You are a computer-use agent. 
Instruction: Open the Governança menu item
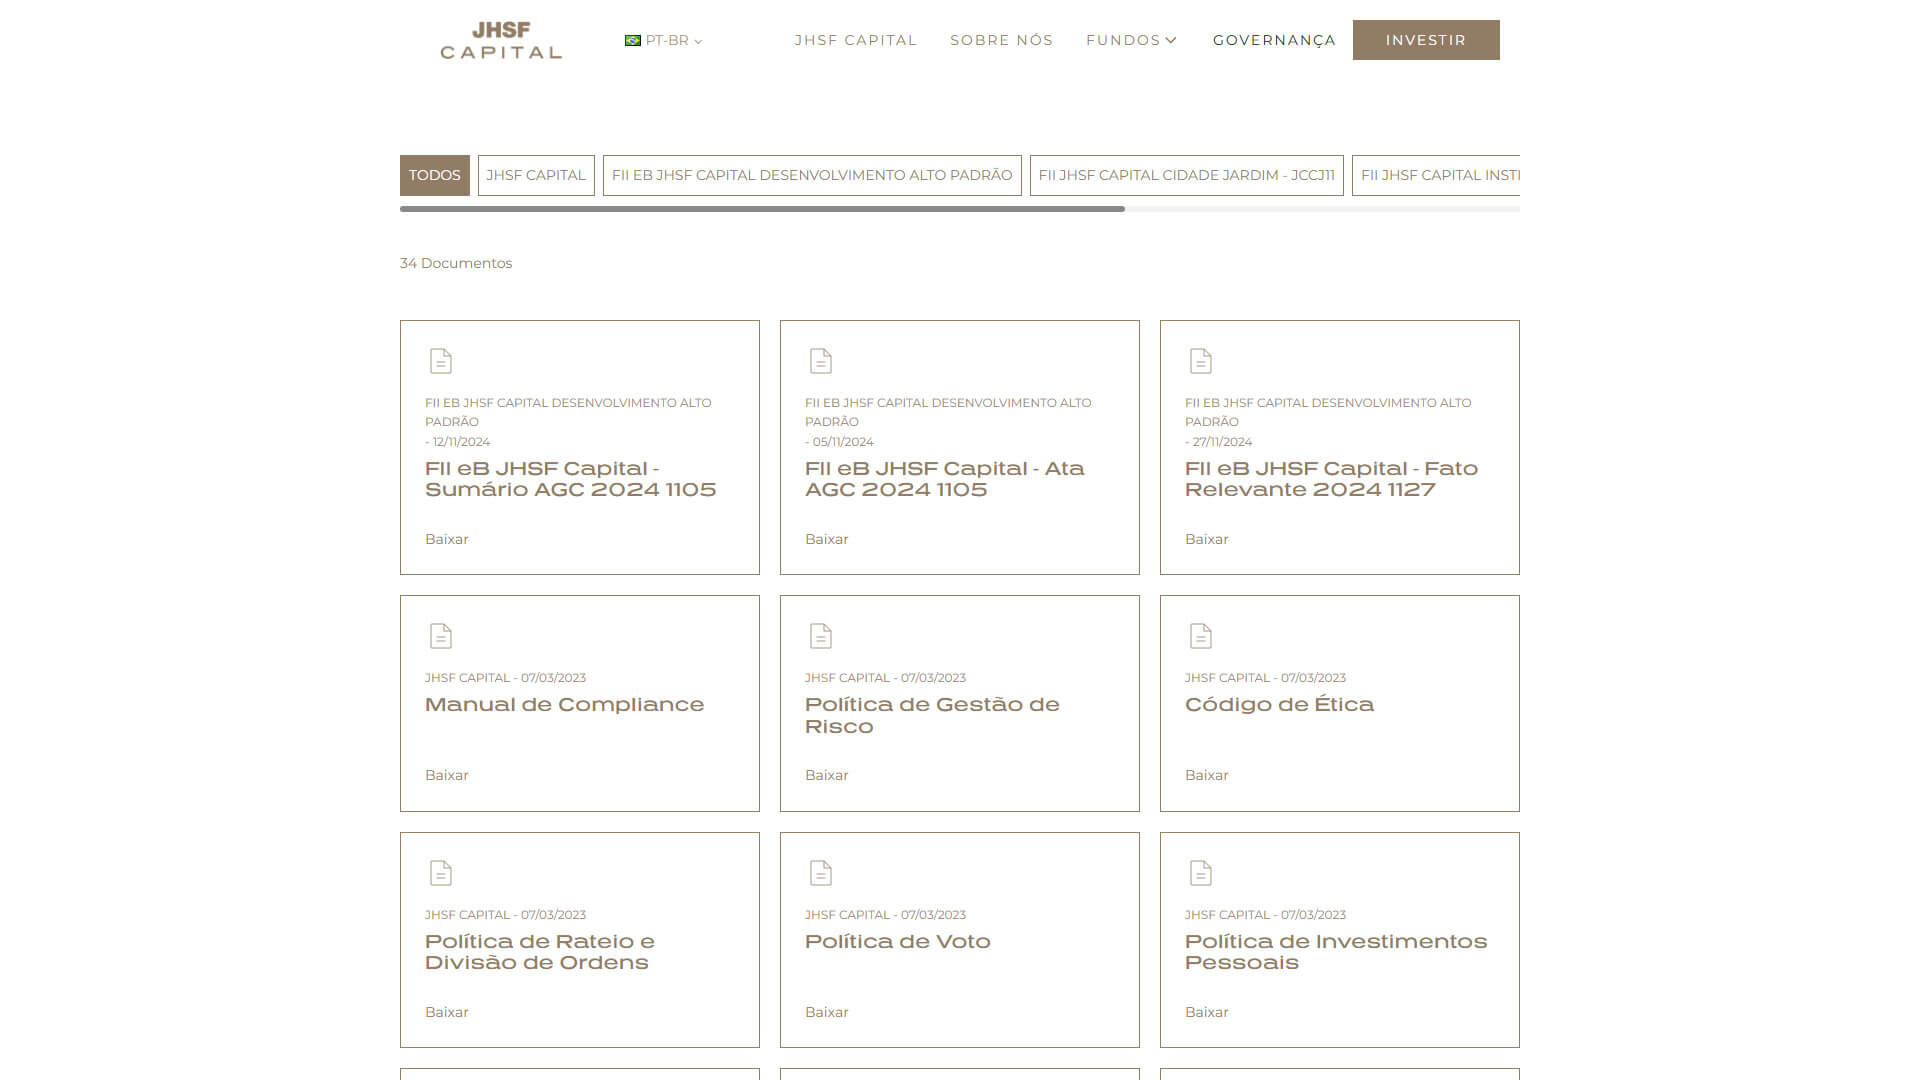(x=1274, y=41)
